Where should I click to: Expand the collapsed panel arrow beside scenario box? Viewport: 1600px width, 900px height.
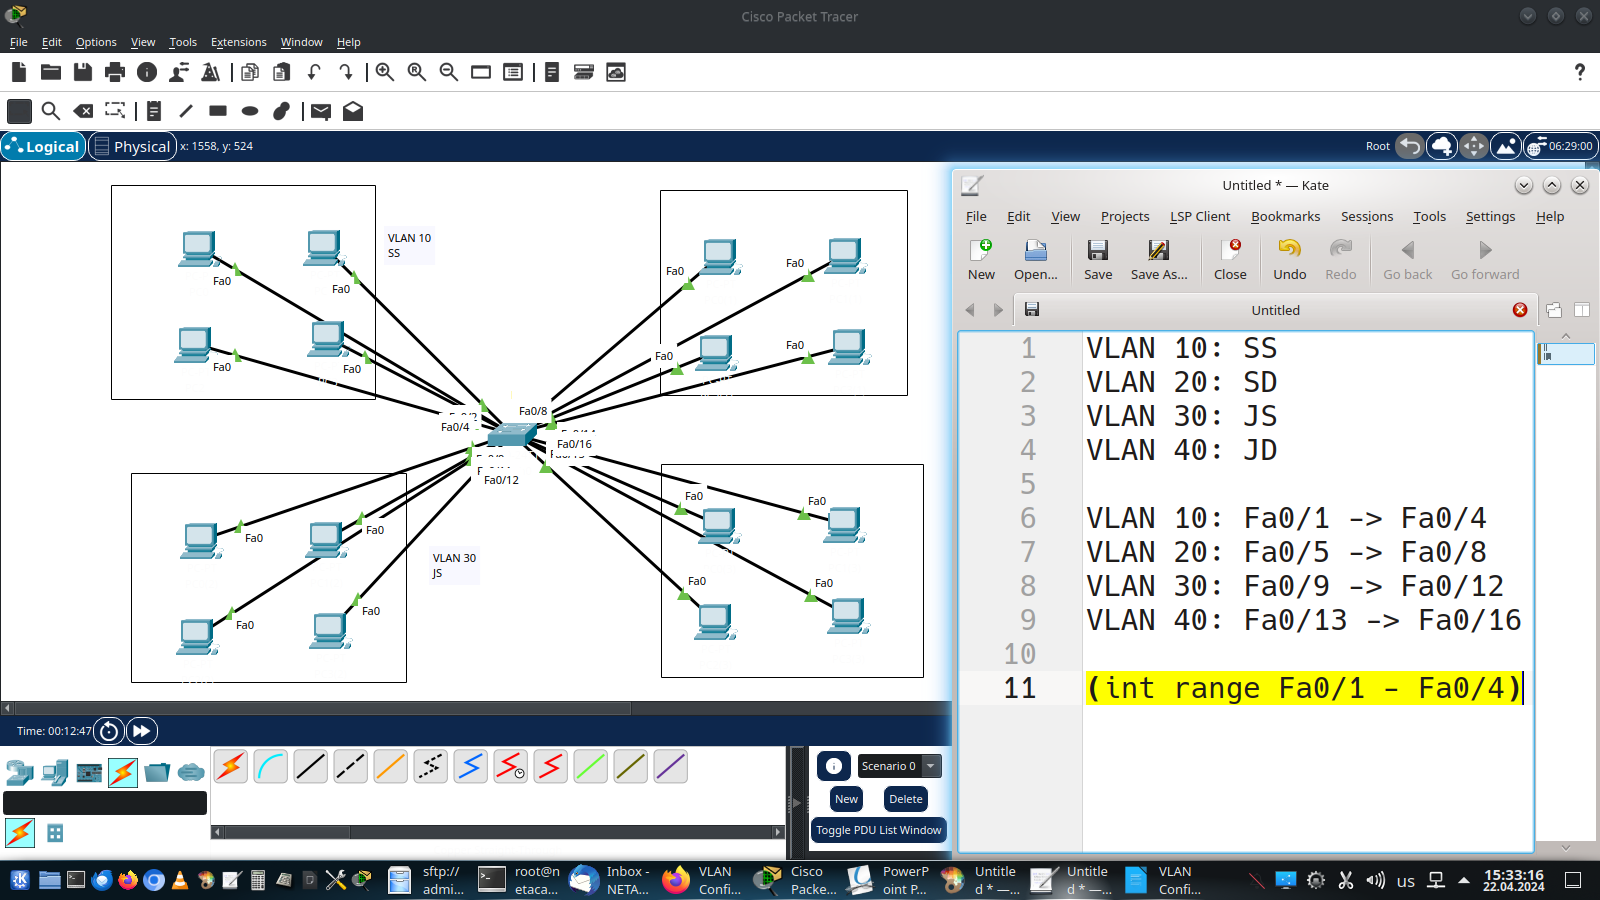pos(797,803)
